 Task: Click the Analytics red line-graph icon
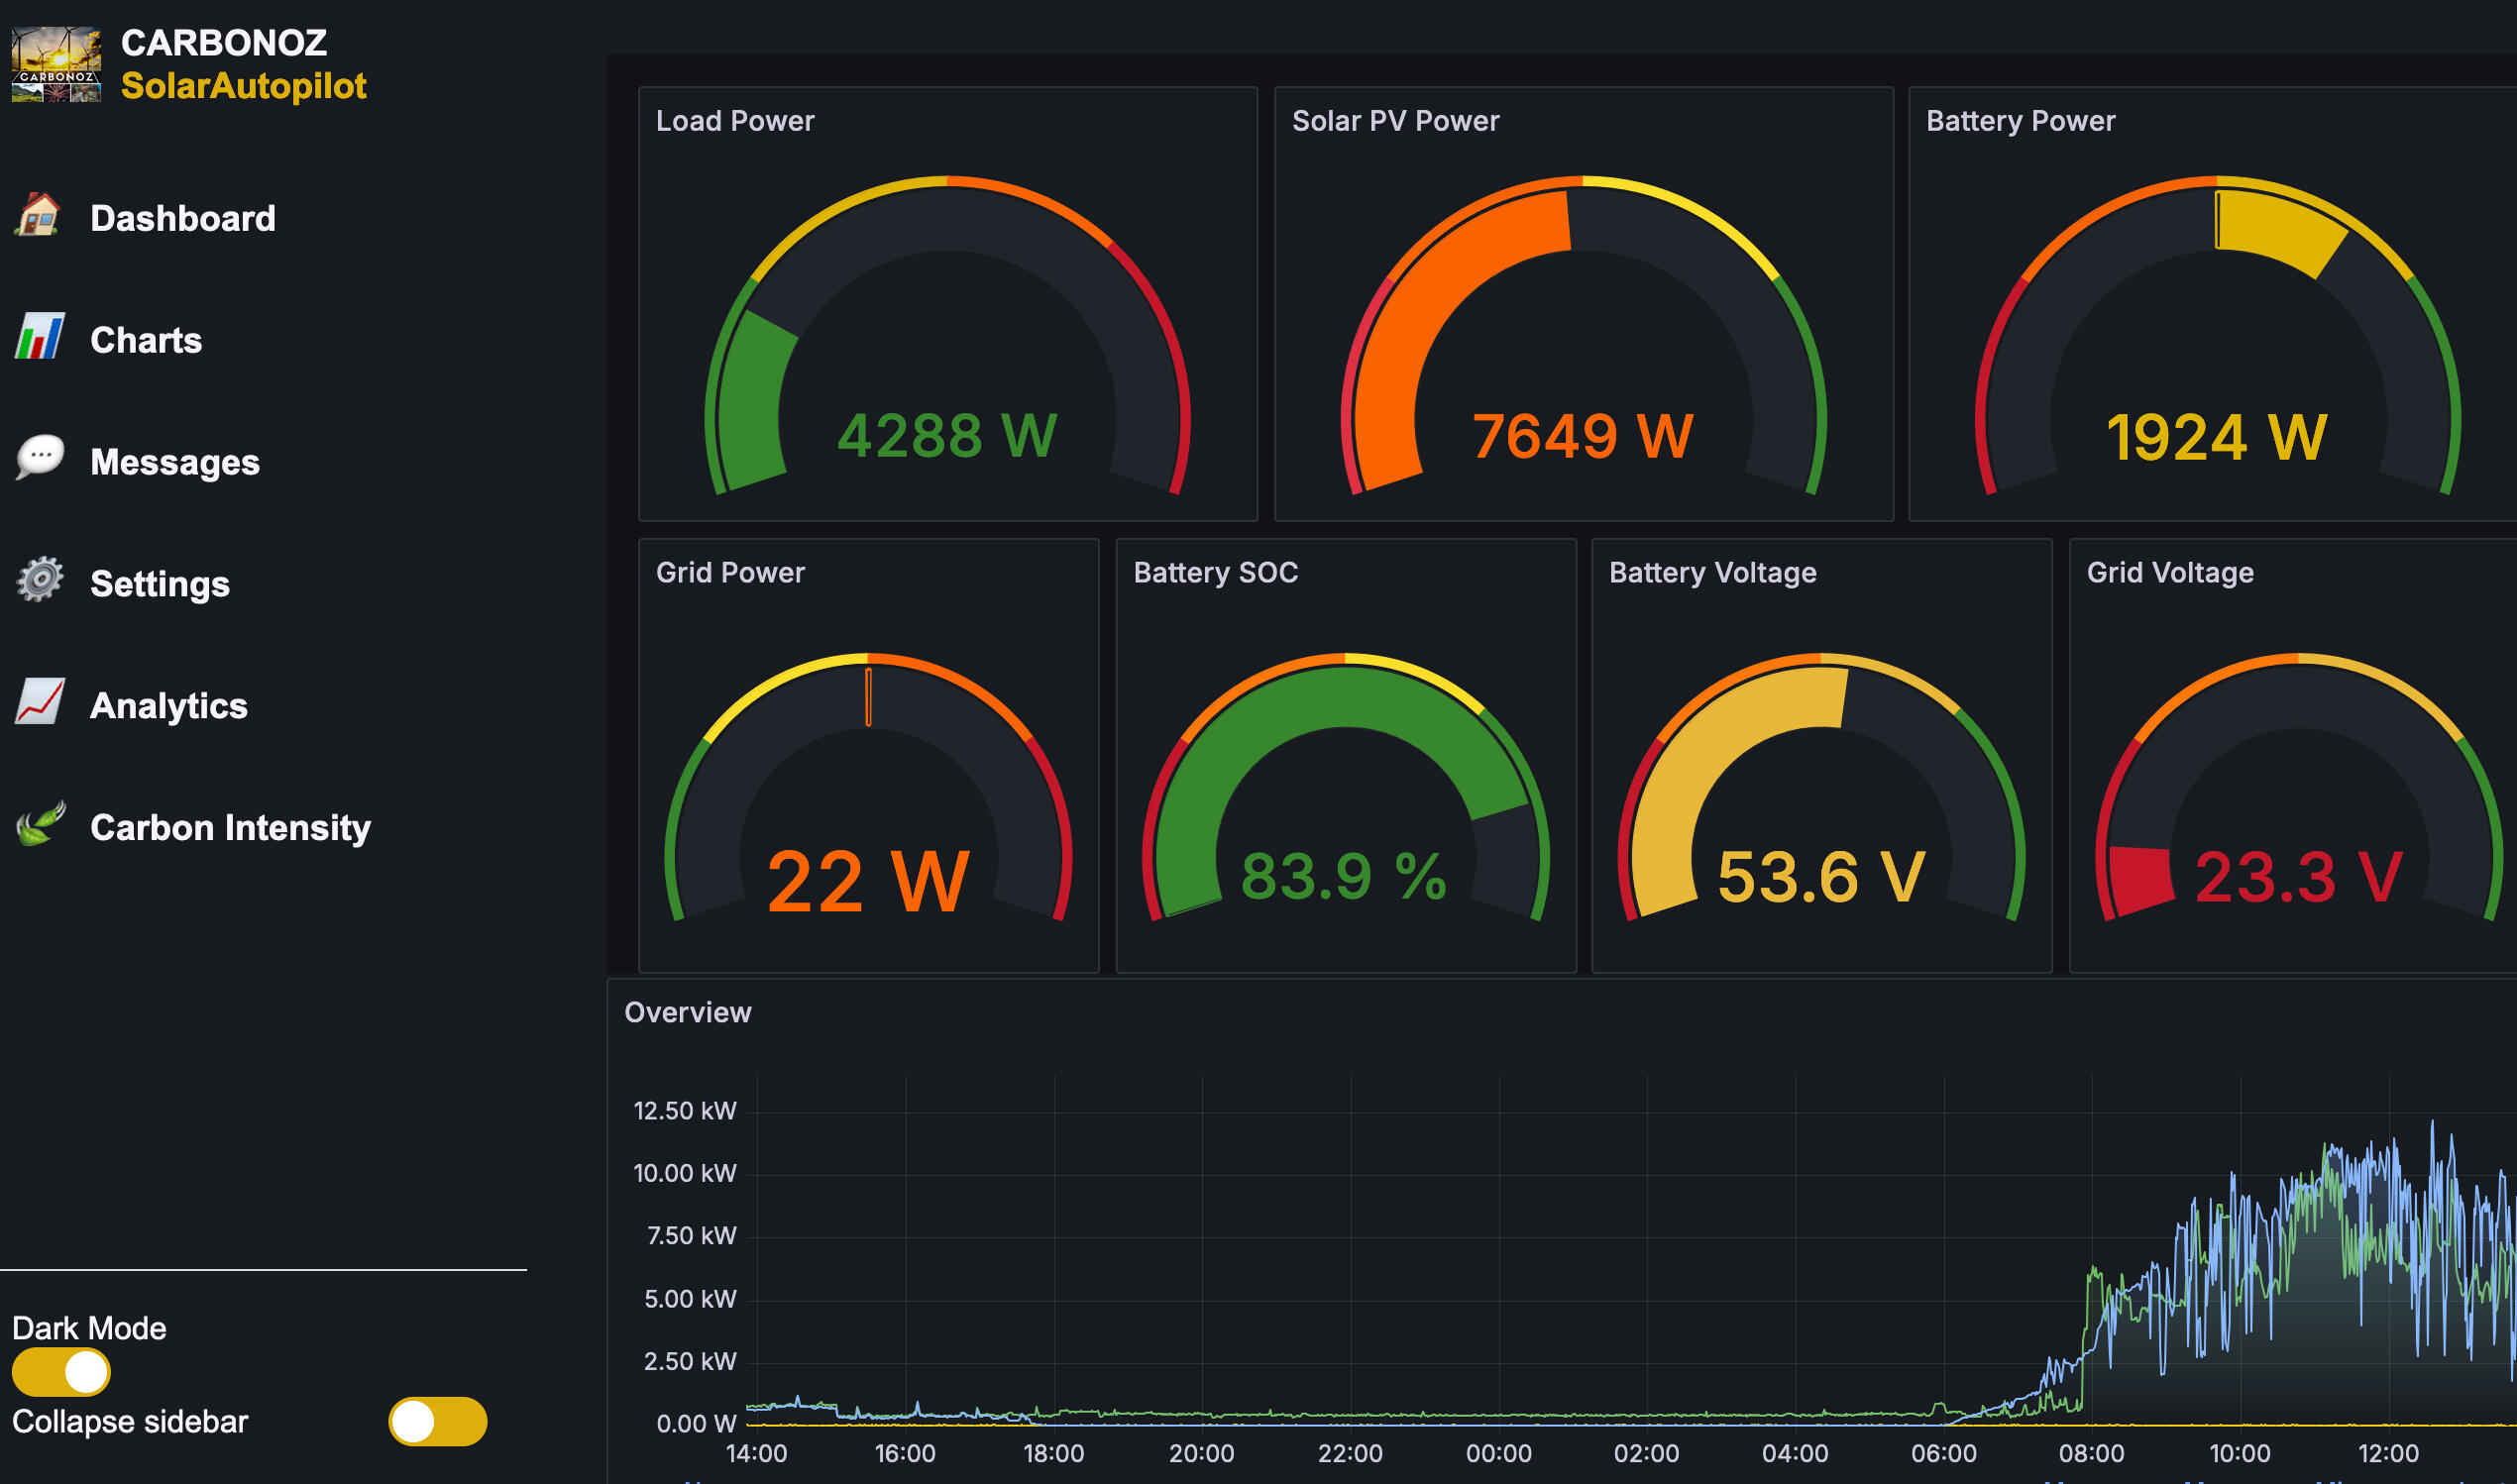(36, 703)
